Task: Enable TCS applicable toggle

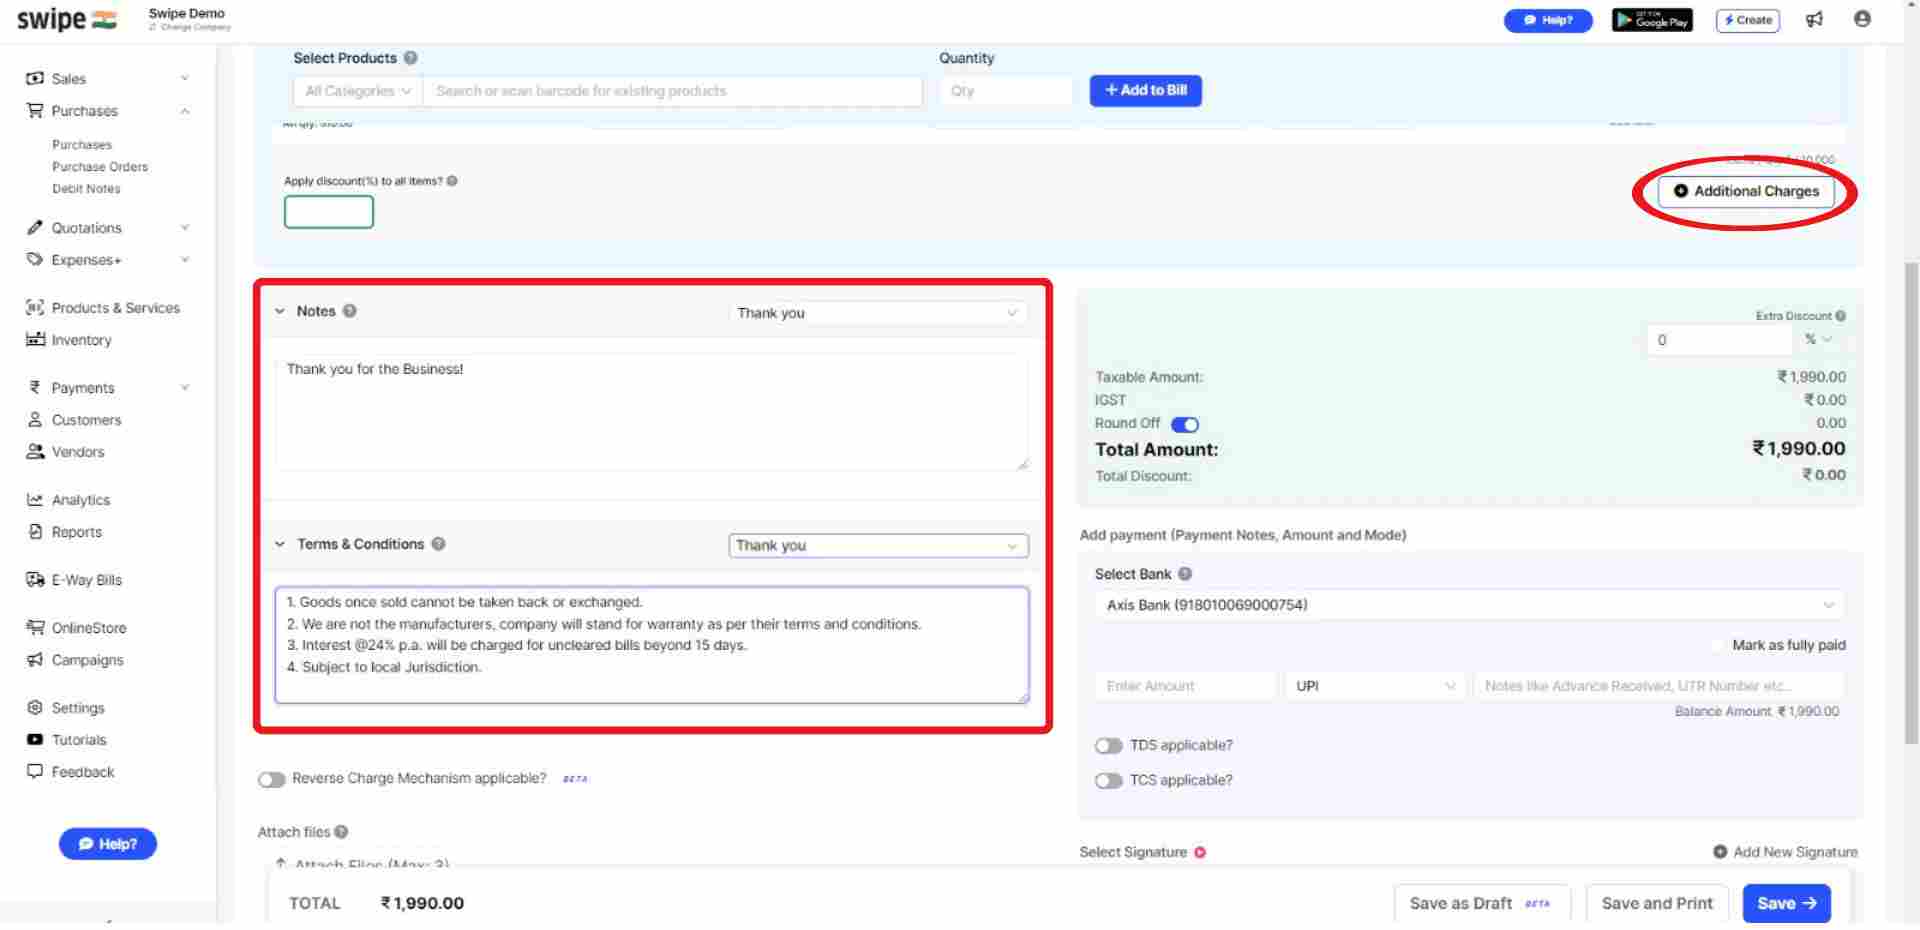Action: (x=1108, y=781)
